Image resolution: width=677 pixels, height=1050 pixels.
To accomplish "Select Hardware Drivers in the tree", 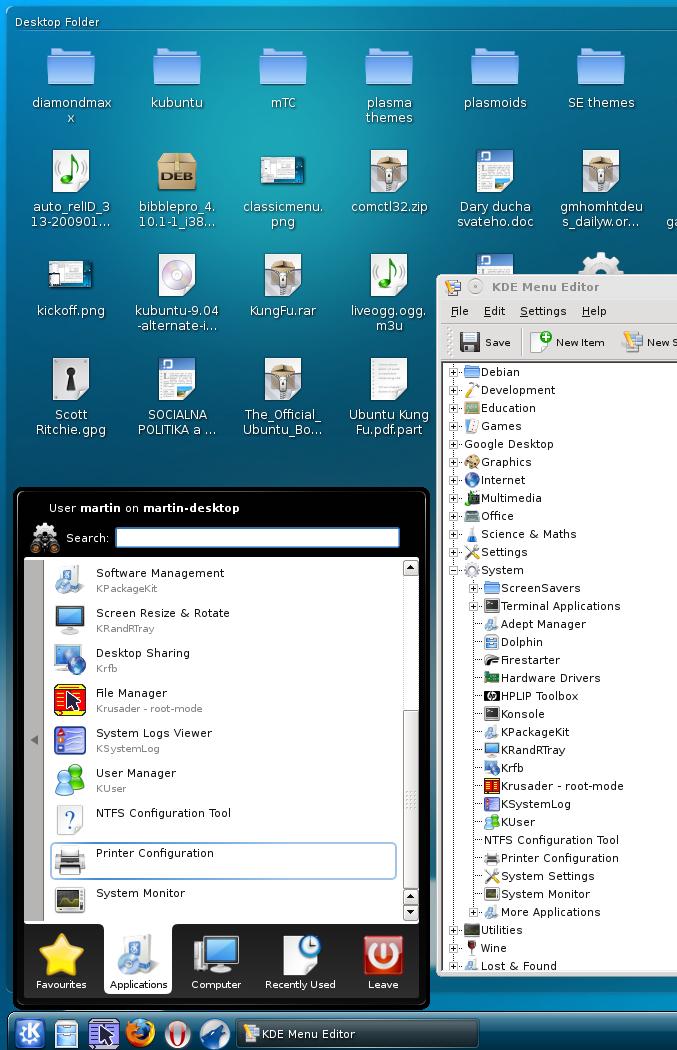I will pos(550,678).
